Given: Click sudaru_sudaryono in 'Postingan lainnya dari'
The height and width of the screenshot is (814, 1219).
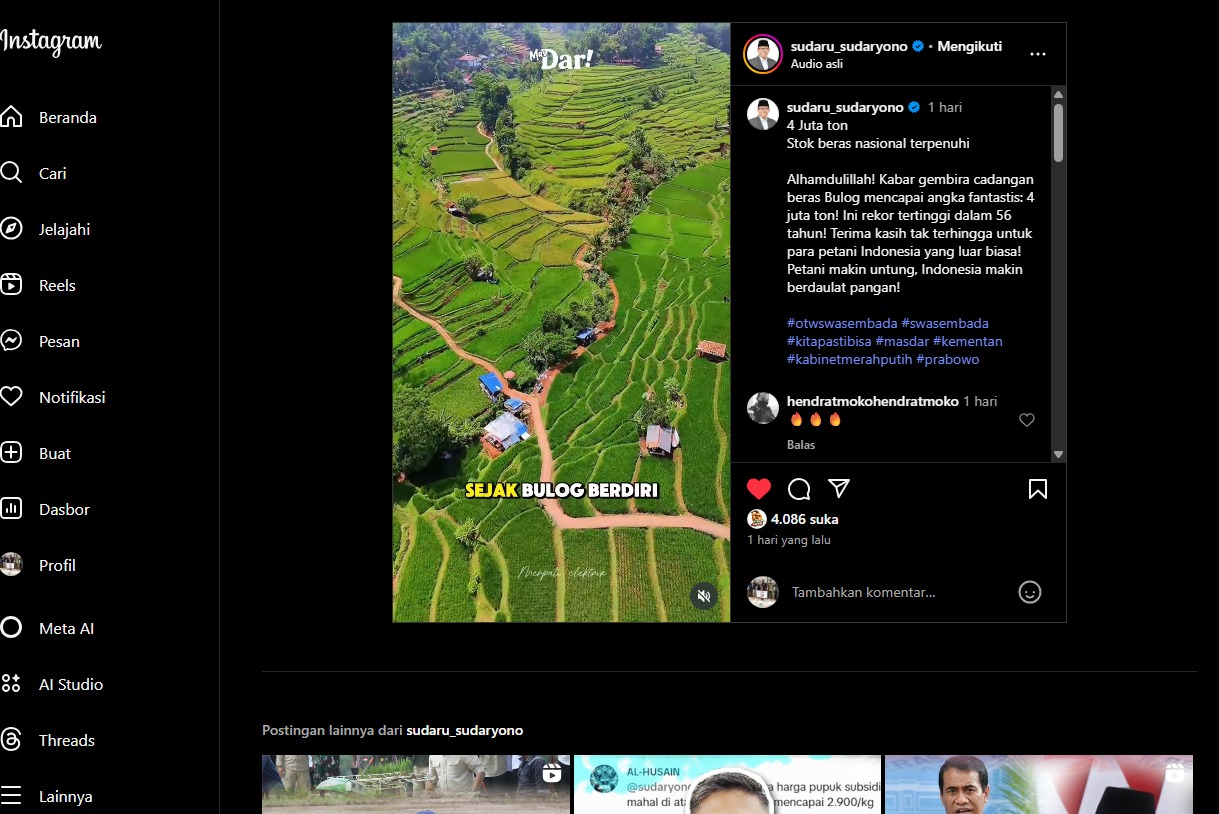Looking at the screenshot, I should (x=464, y=731).
